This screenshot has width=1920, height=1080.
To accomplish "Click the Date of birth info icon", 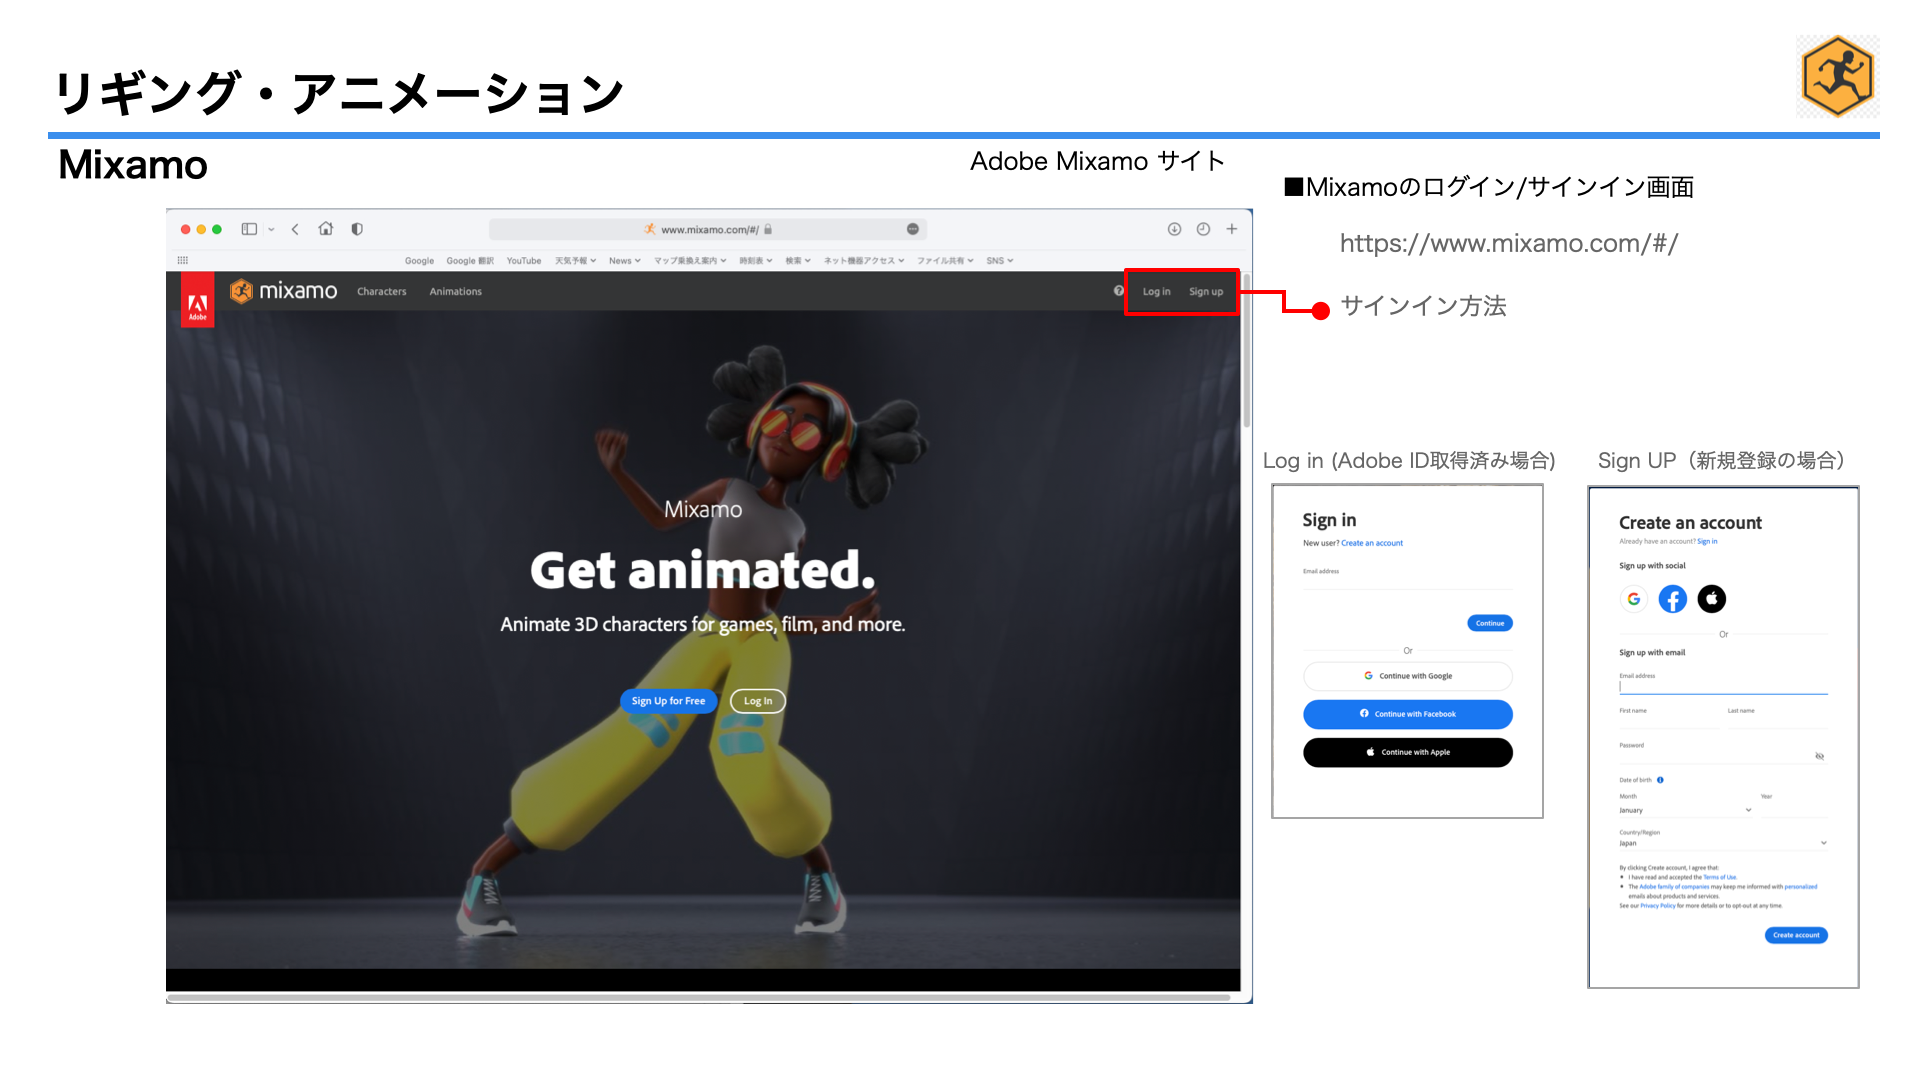I will 1660,780.
